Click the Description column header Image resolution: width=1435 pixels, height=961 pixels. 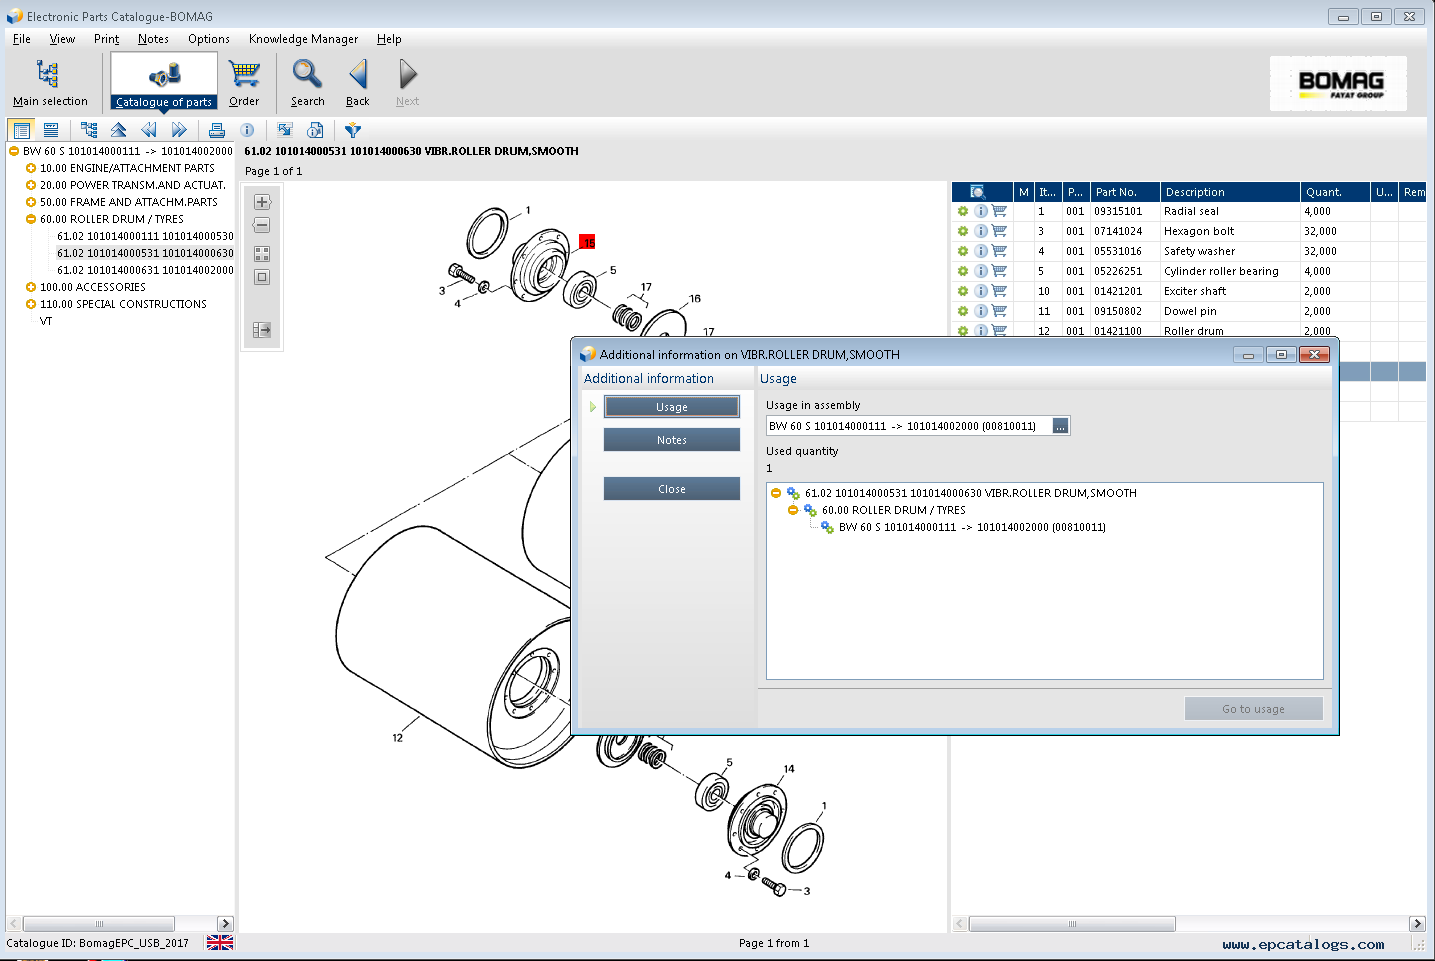(x=1230, y=192)
